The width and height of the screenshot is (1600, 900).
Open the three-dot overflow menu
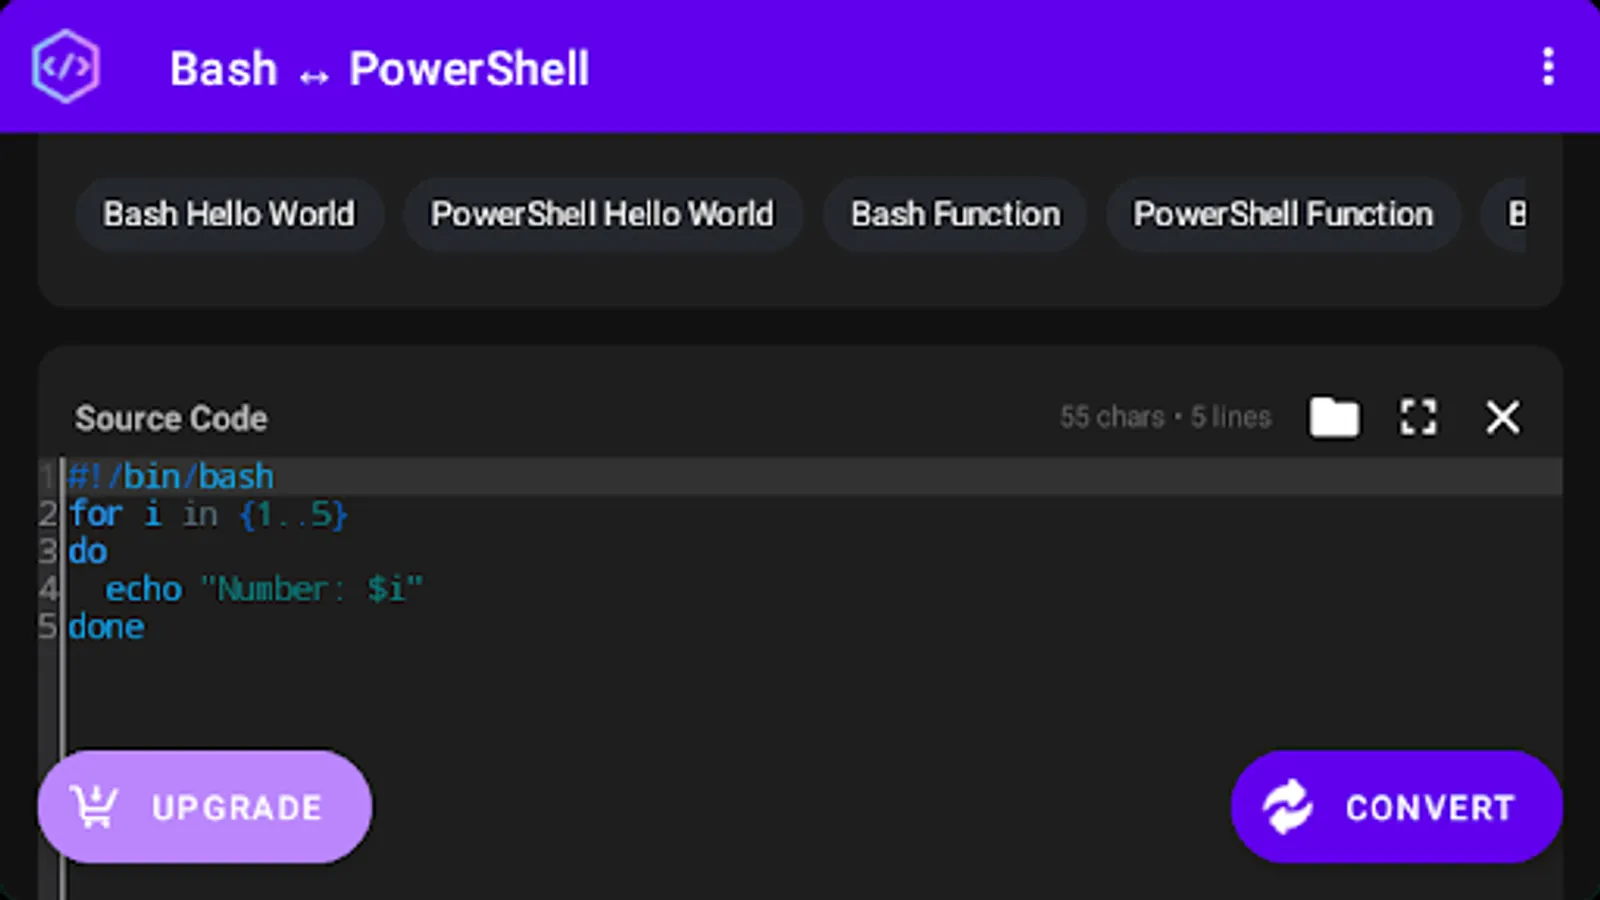coord(1547,67)
